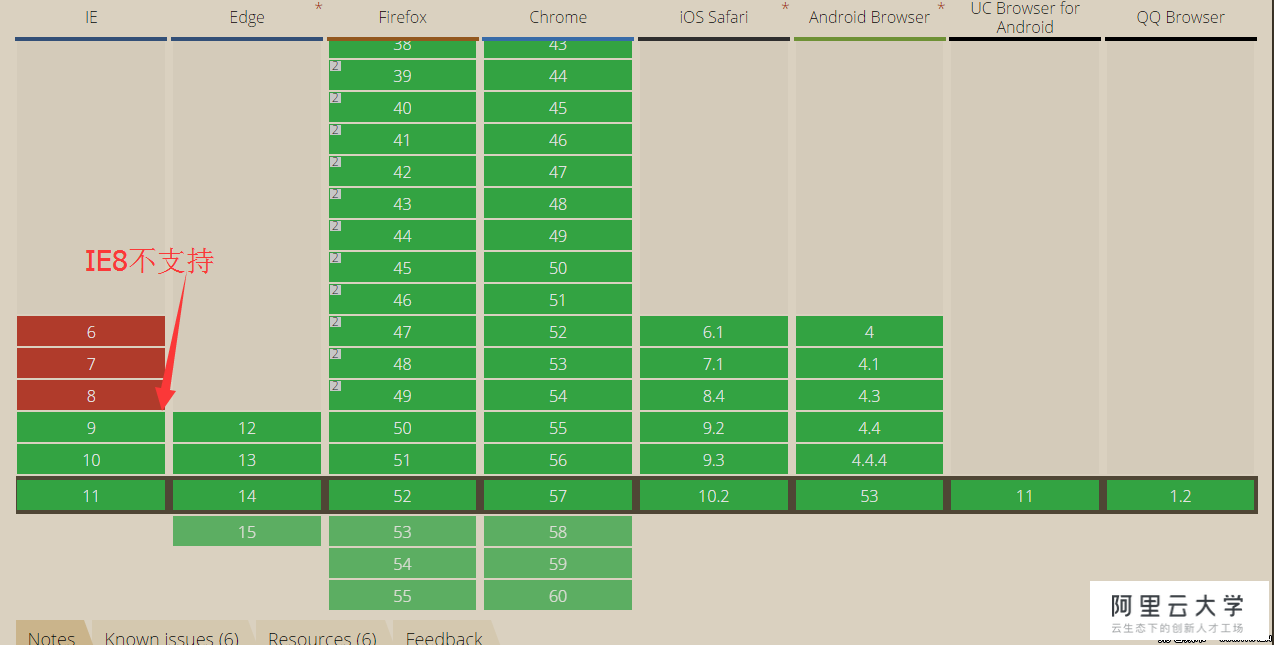
Task: Select the IE 7 unsupported cell
Action: pos(91,364)
